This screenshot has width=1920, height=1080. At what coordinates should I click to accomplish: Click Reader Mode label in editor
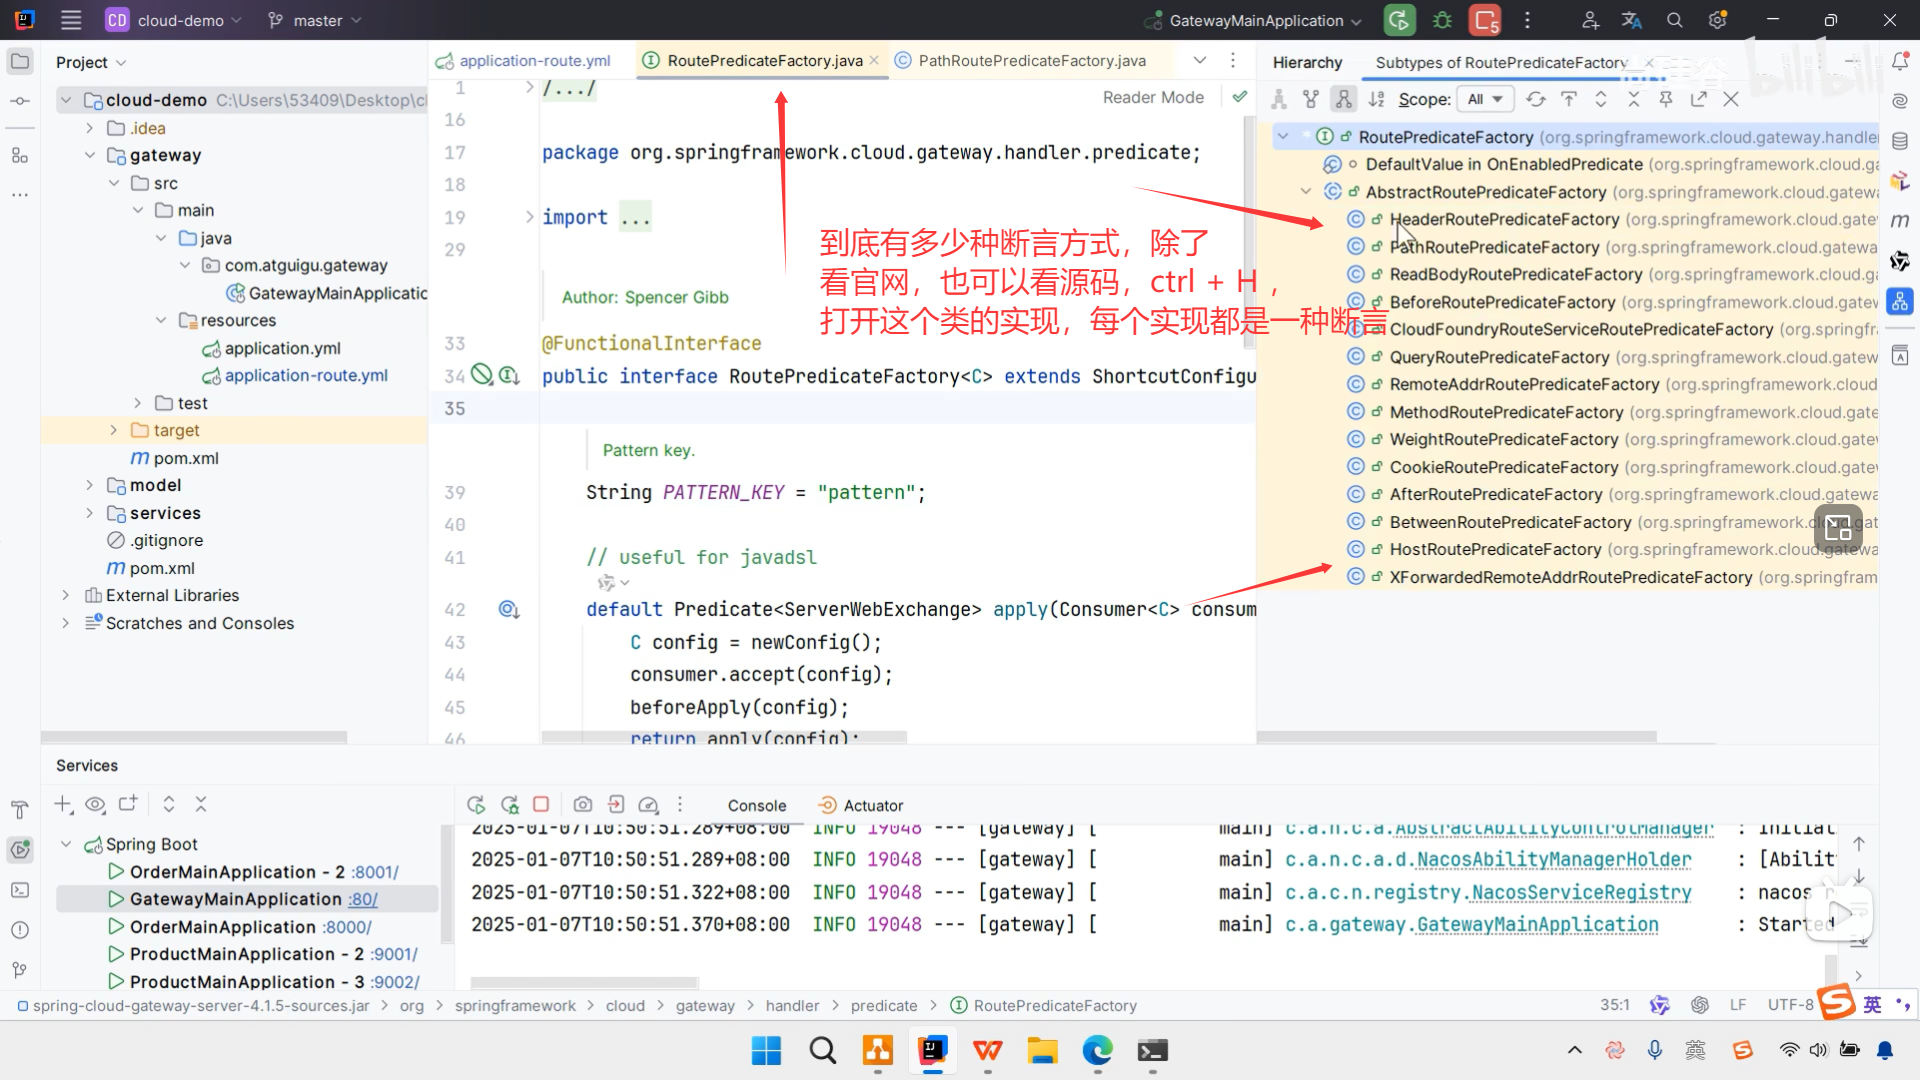(x=1153, y=97)
